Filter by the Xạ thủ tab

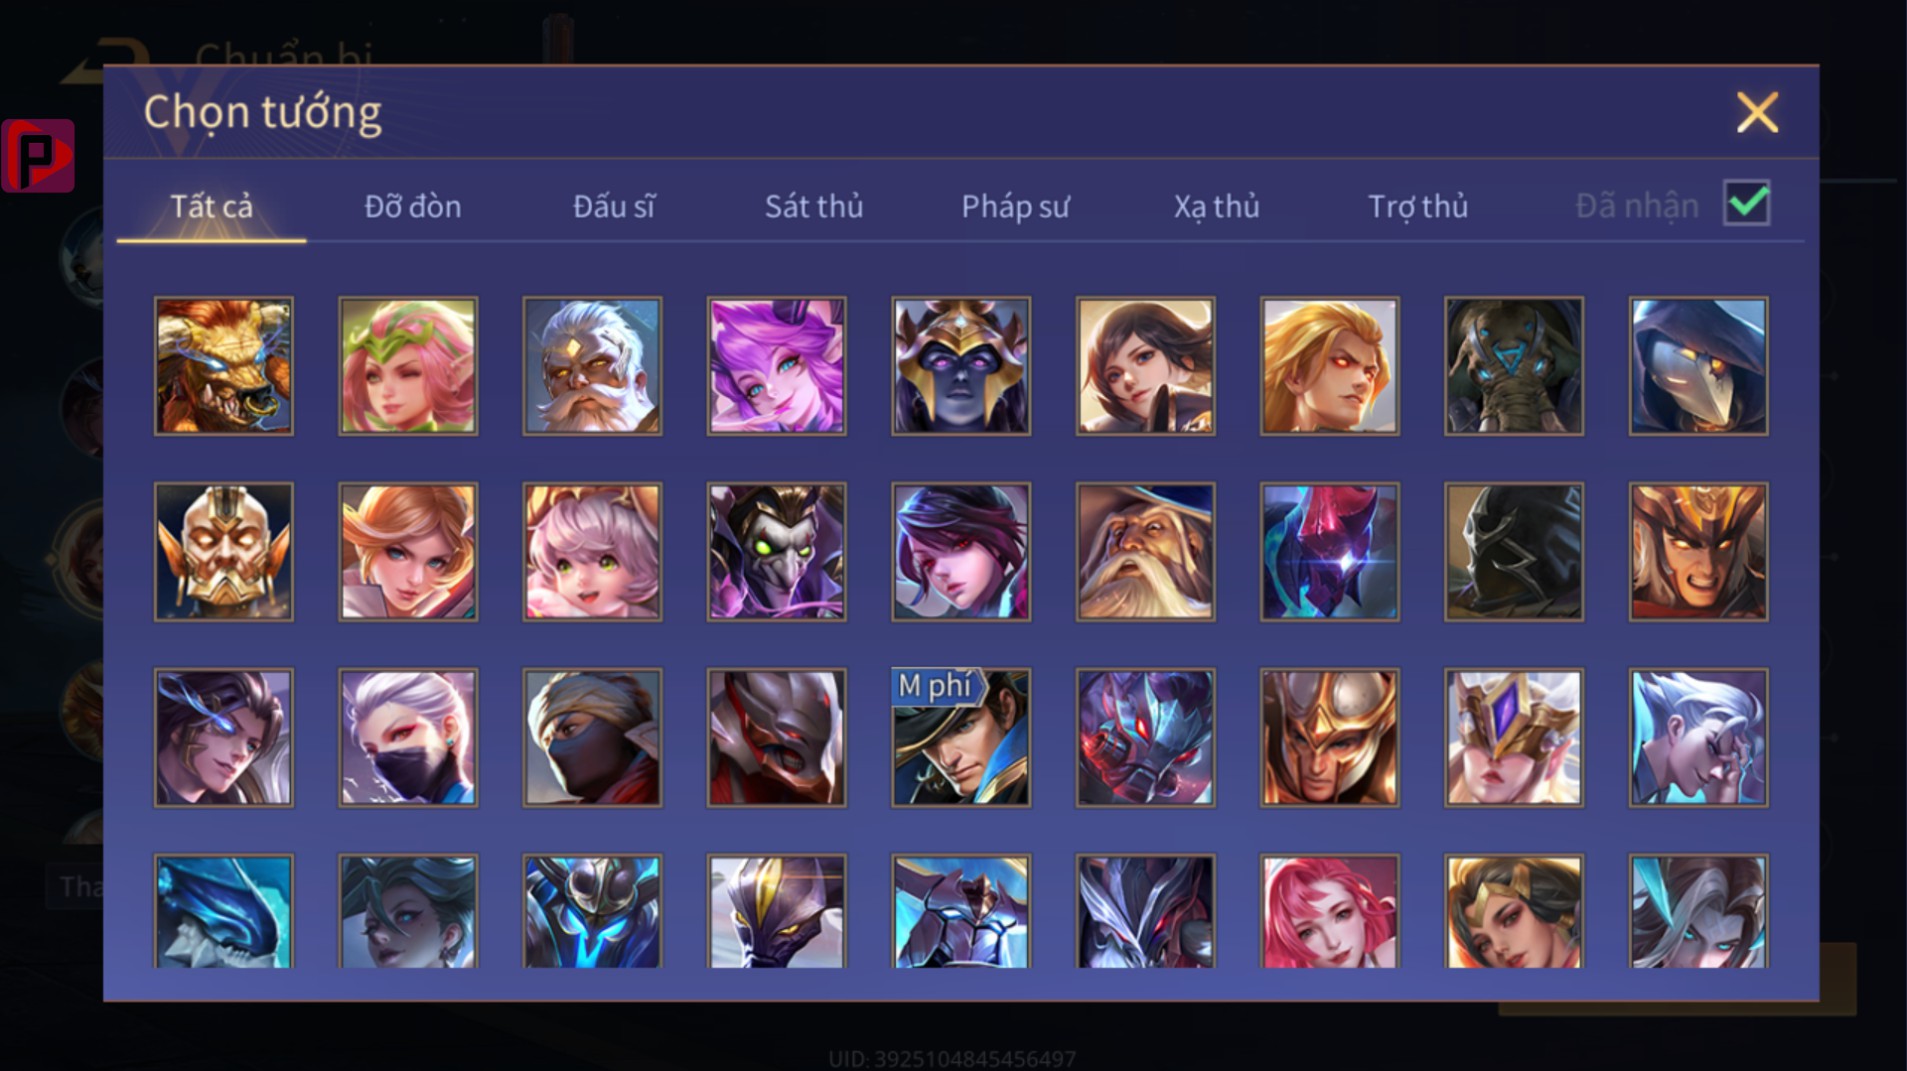click(1216, 206)
